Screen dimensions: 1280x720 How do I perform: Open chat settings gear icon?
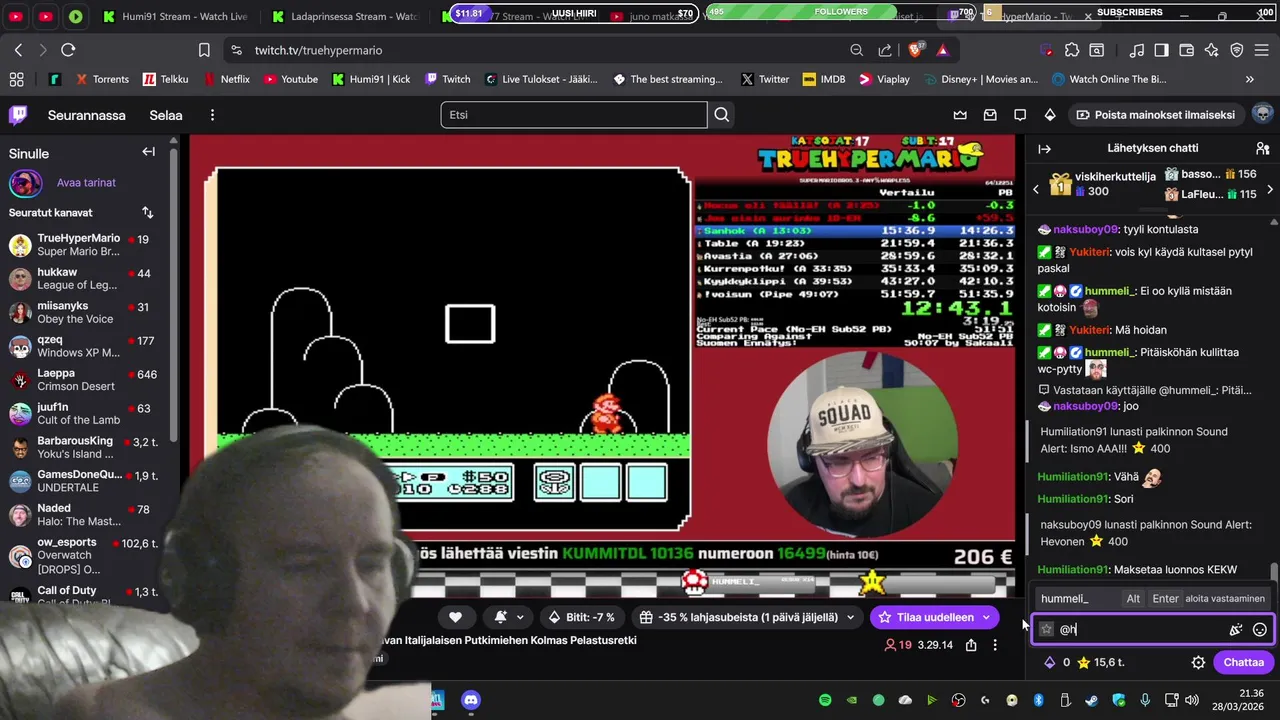pos(1198,662)
